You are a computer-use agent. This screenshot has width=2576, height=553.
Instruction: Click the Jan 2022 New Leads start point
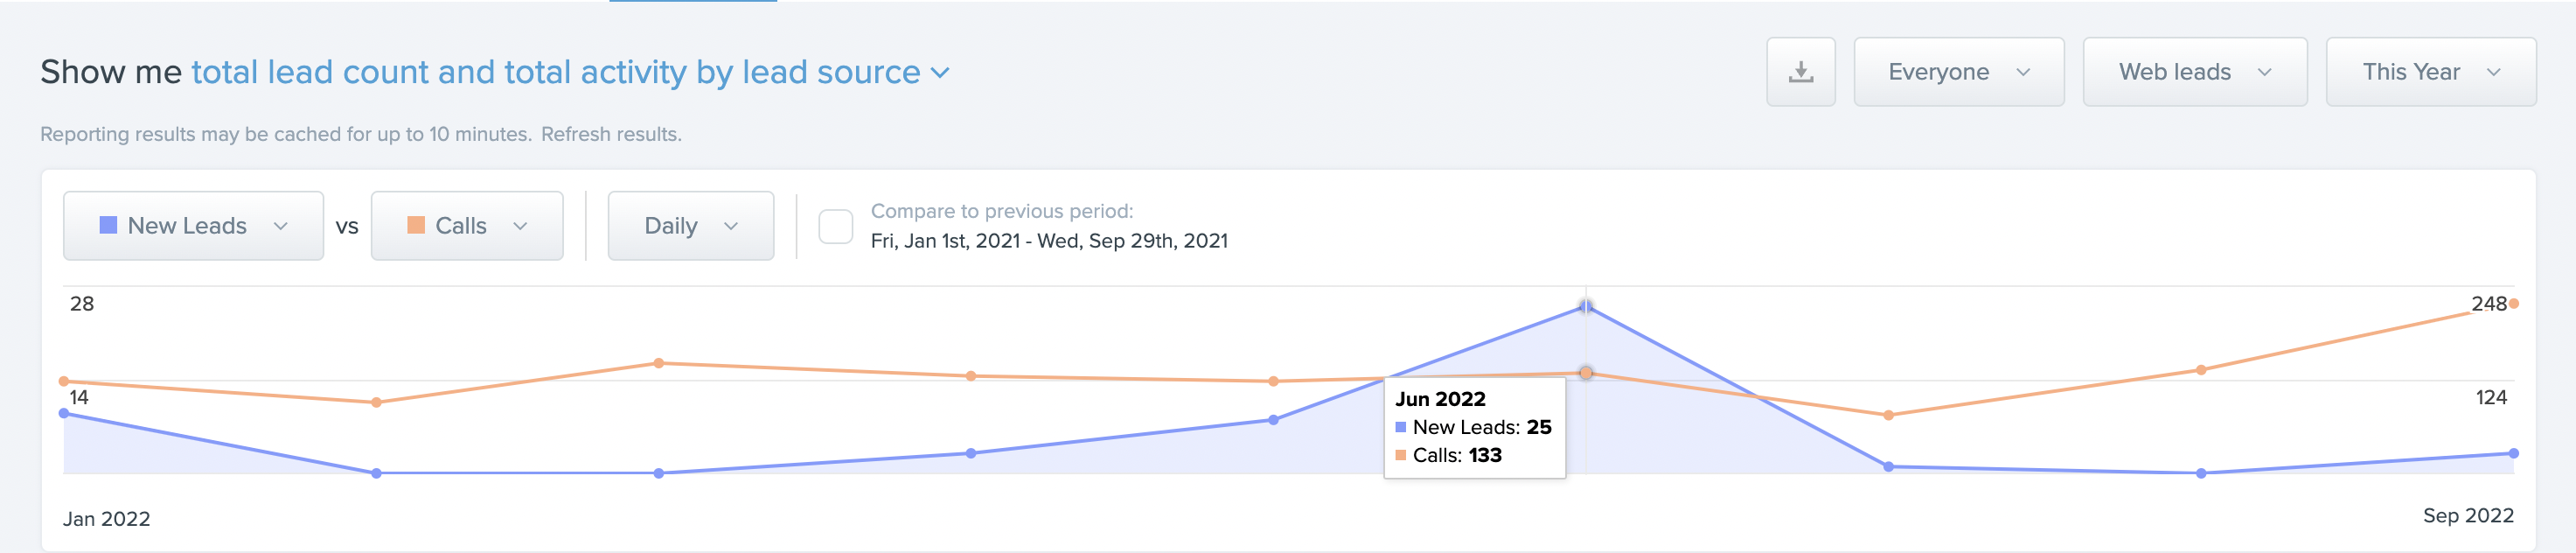click(64, 413)
